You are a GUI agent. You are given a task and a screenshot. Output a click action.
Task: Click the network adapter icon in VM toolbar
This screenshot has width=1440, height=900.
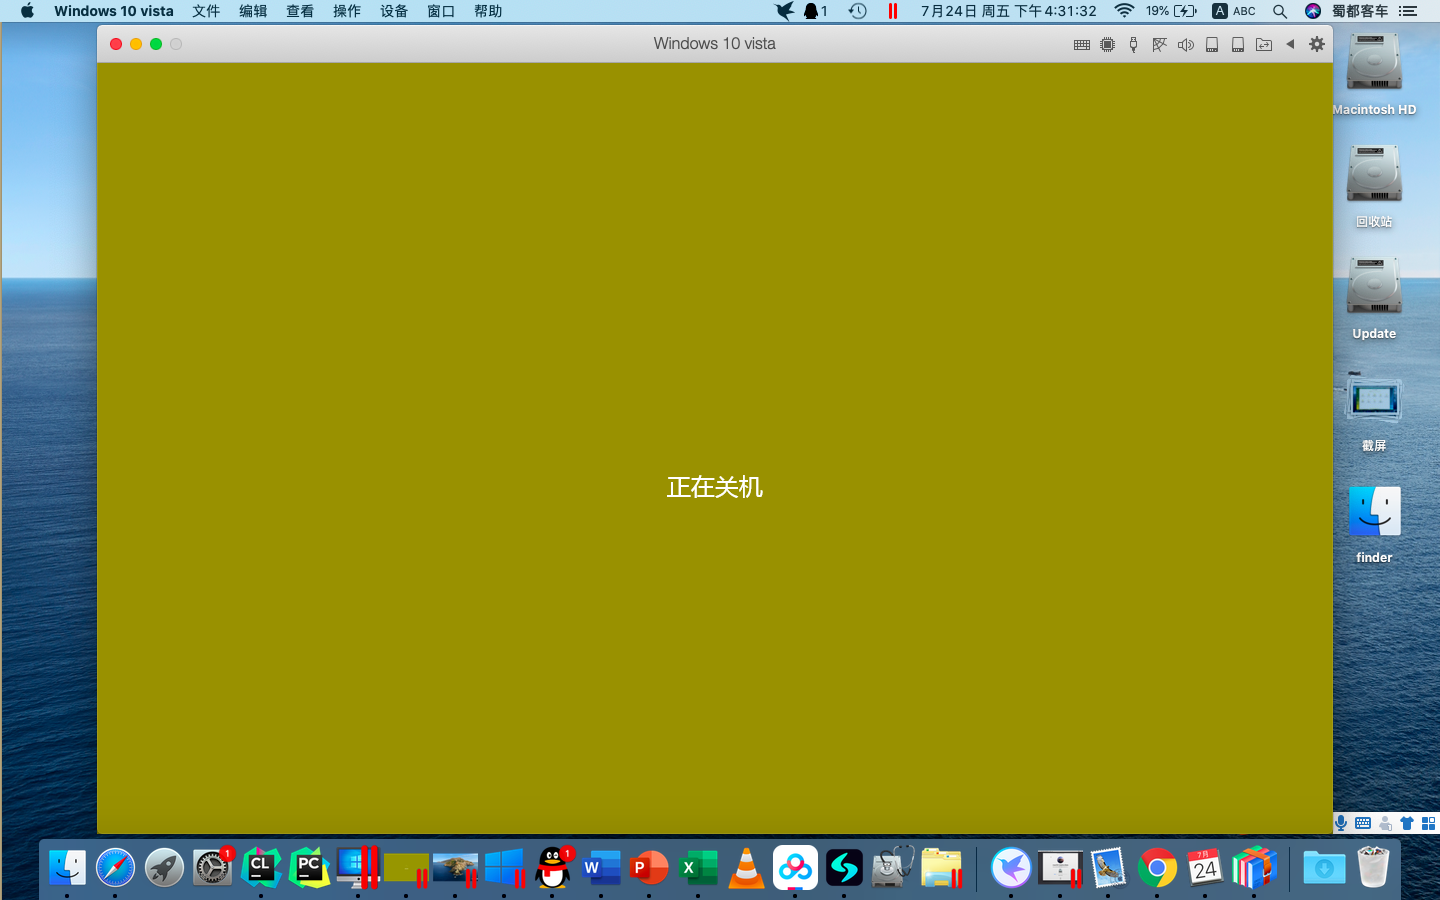coord(1159,44)
